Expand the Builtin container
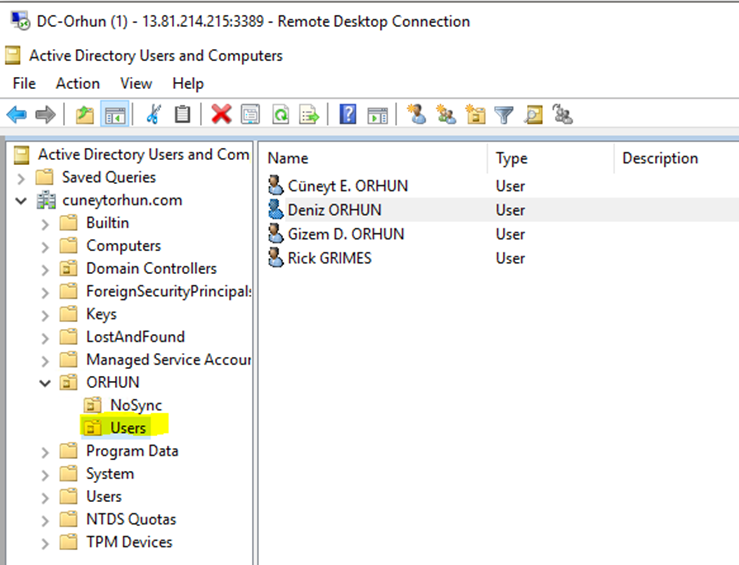Image resolution: width=739 pixels, height=565 pixels. (45, 224)
